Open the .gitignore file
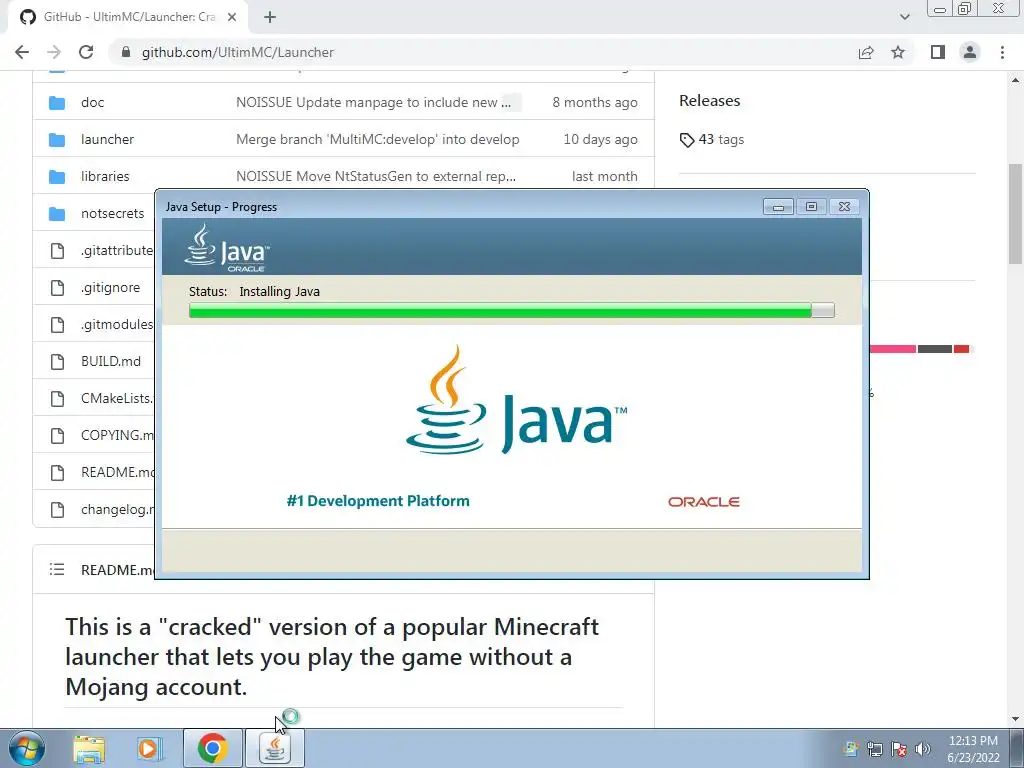 click(x=110, y=287)
